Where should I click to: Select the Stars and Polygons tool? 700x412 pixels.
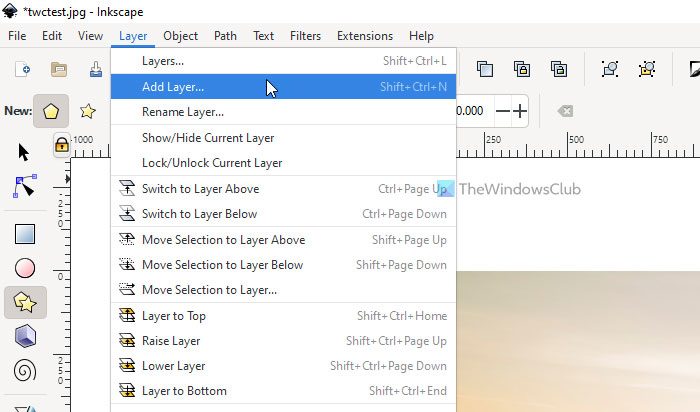tap(25, 302)
